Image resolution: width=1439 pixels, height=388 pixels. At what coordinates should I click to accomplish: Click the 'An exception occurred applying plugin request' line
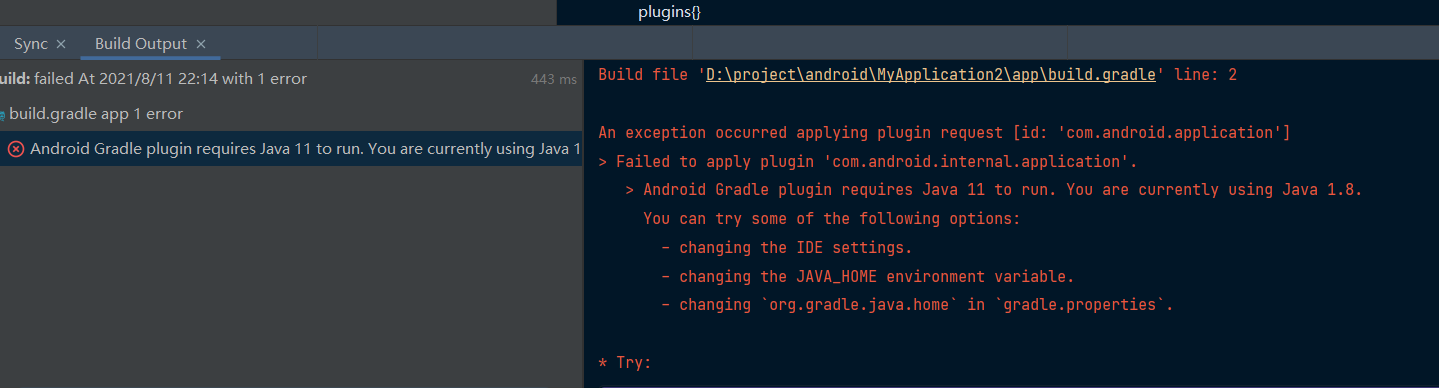tap(944, 132)
